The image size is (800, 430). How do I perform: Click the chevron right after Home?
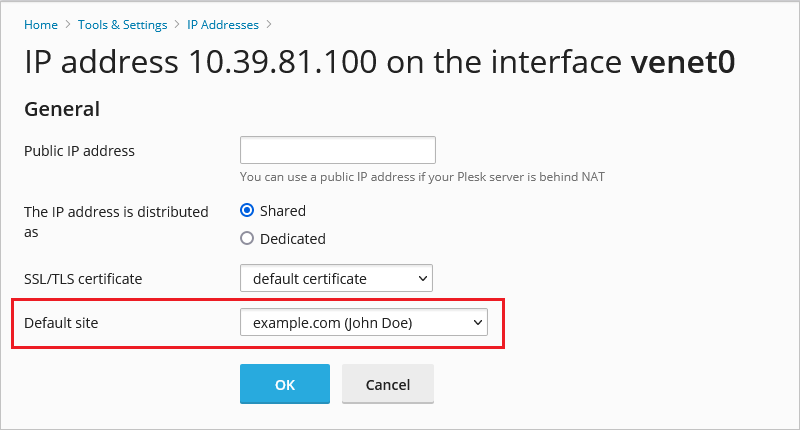tap(69, 24)
